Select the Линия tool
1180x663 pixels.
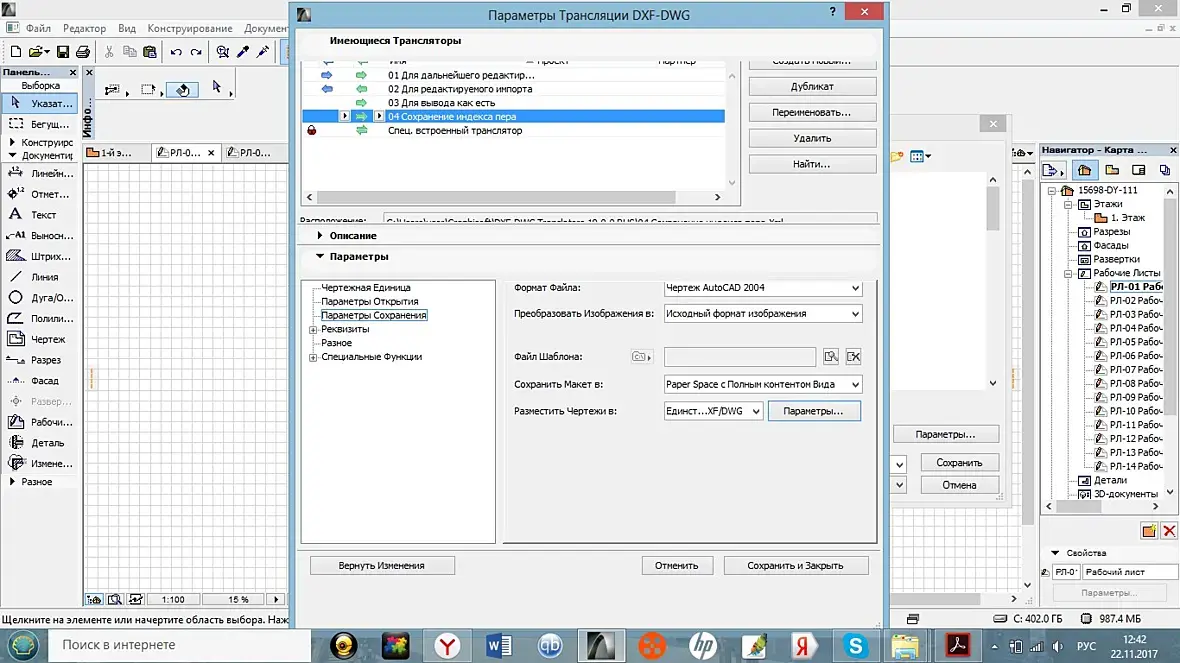(x=40, y=277)
